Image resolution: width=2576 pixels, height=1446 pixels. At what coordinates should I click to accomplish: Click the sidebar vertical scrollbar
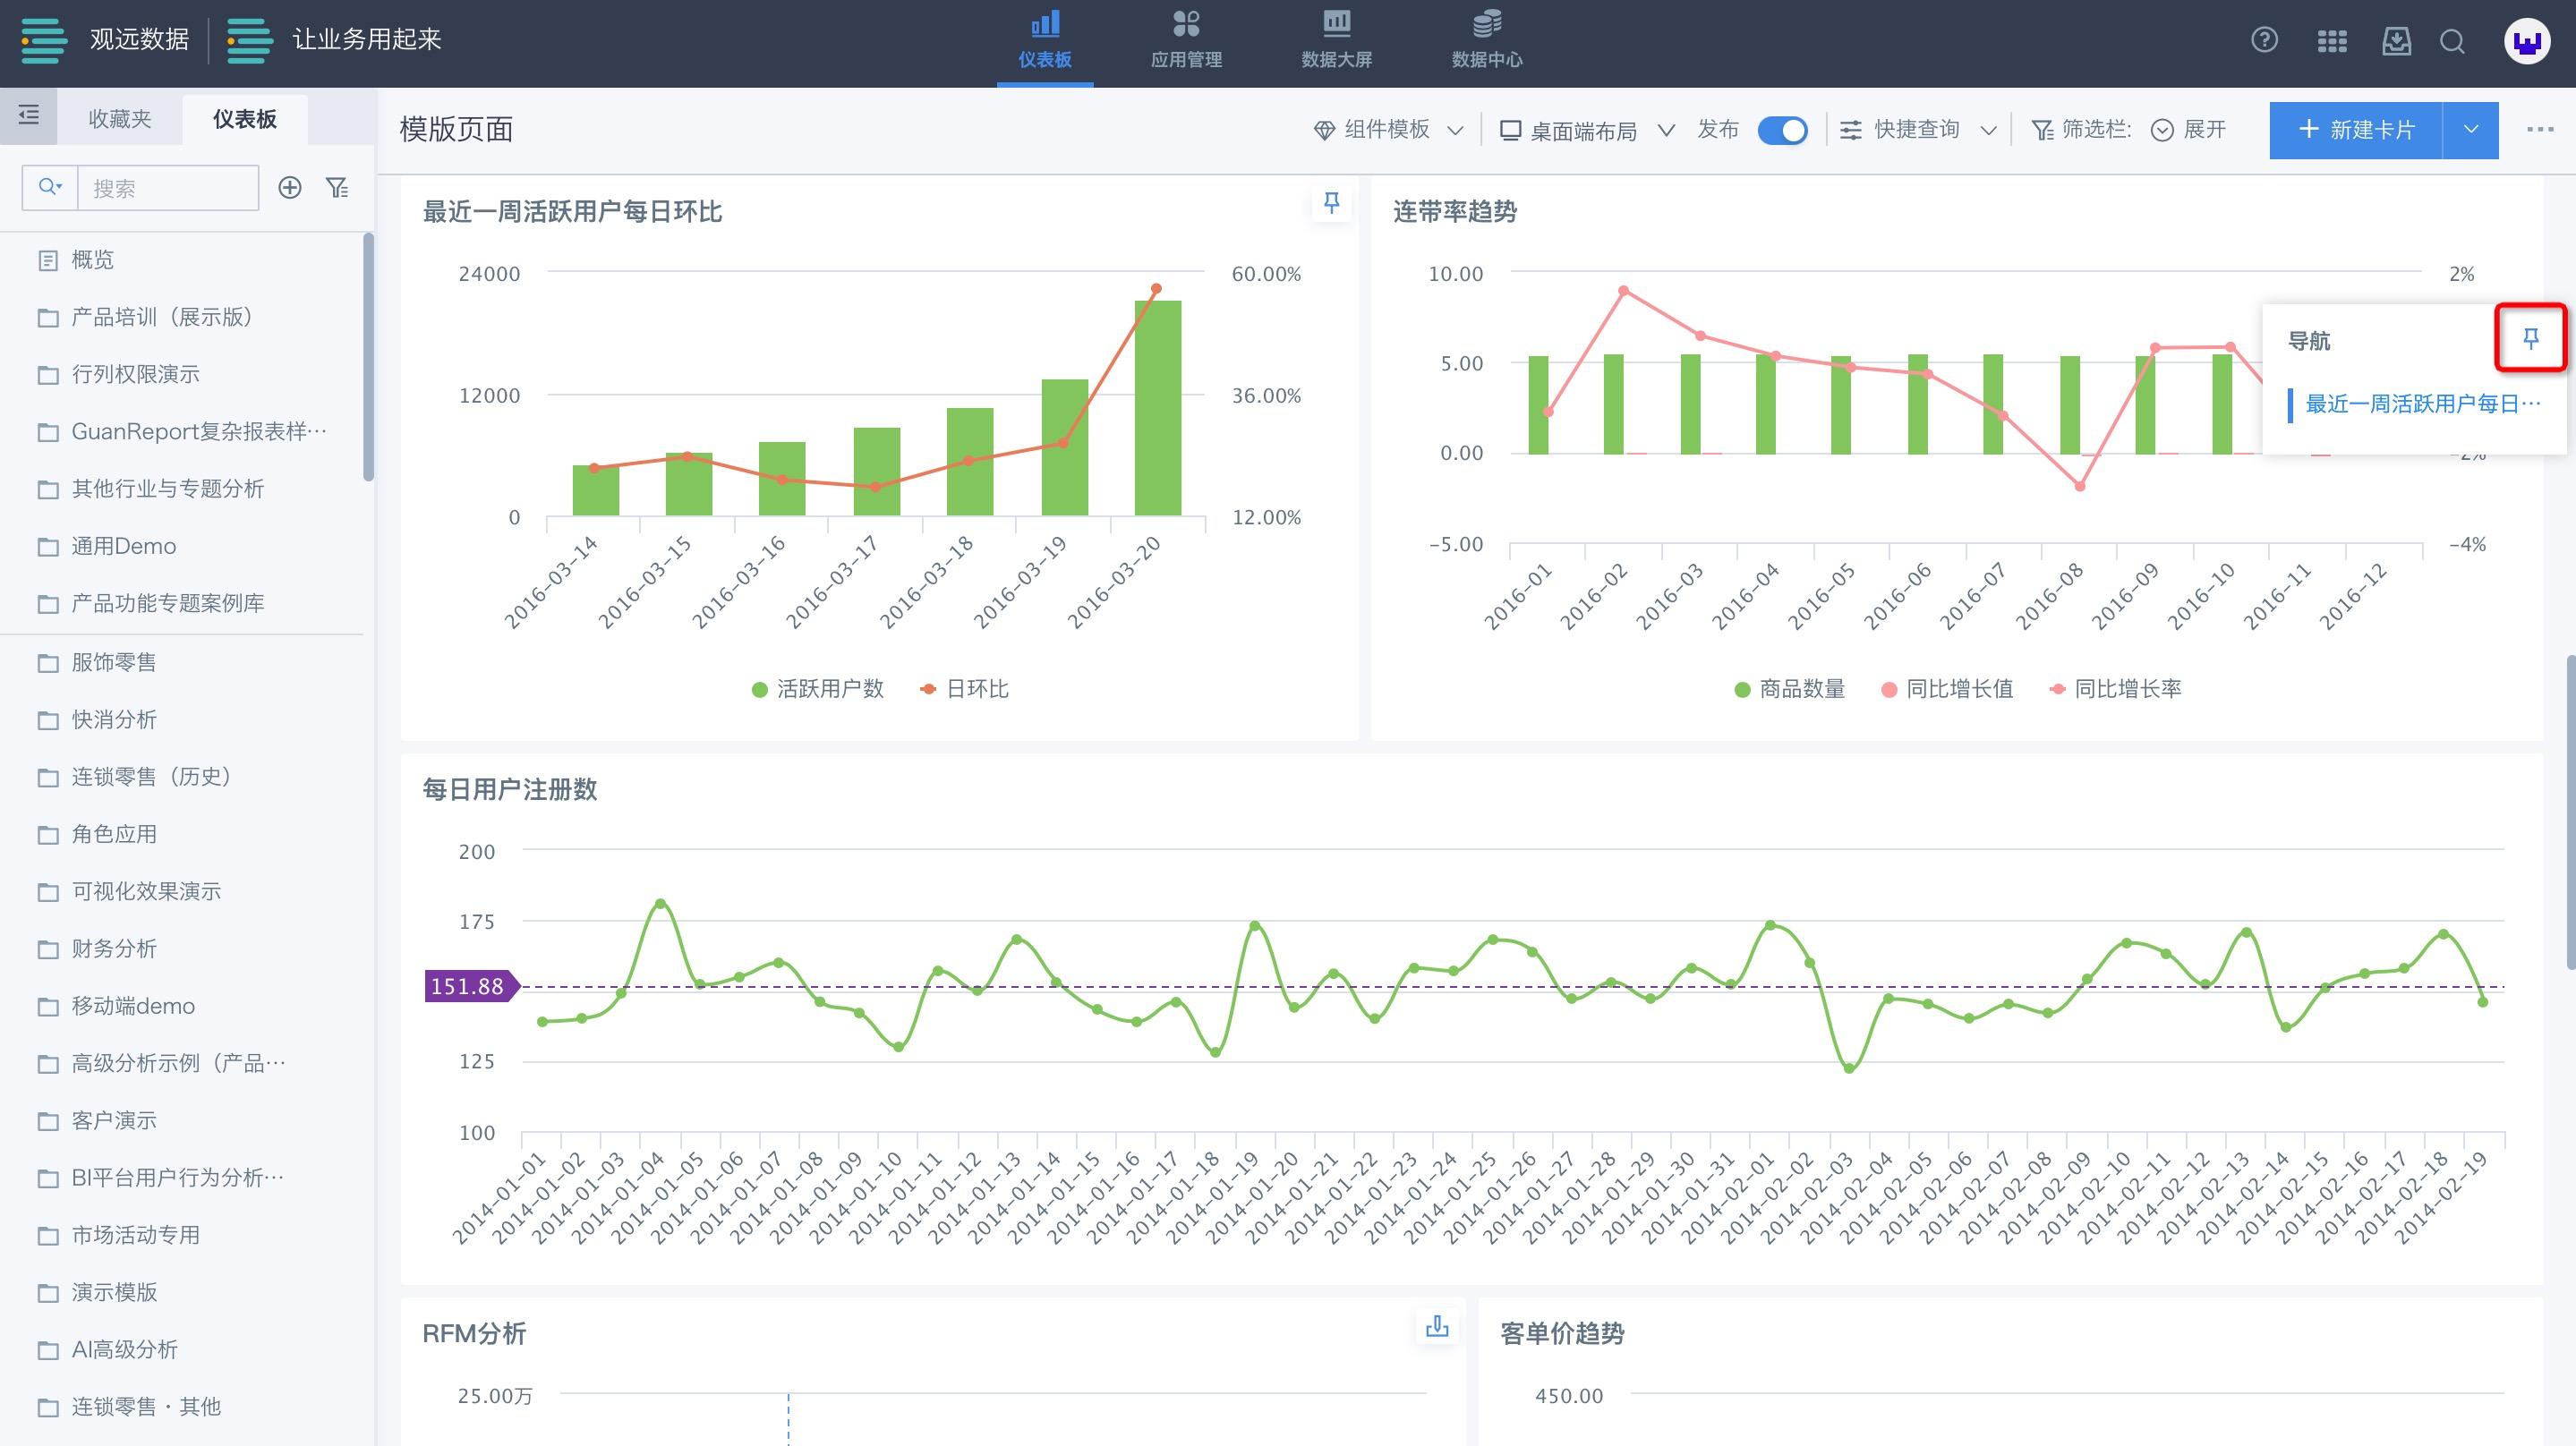coord(369,357)
